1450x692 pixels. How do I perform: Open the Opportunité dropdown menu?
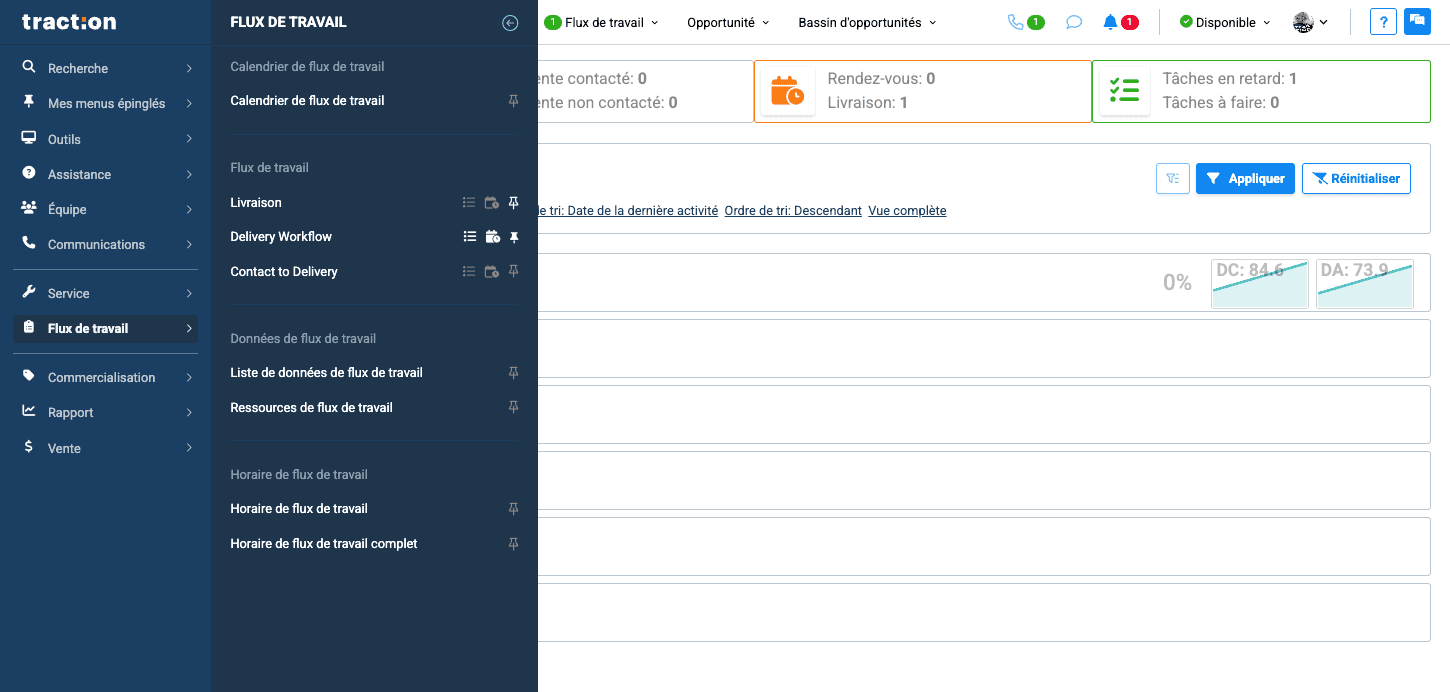(x=728, y=22)
